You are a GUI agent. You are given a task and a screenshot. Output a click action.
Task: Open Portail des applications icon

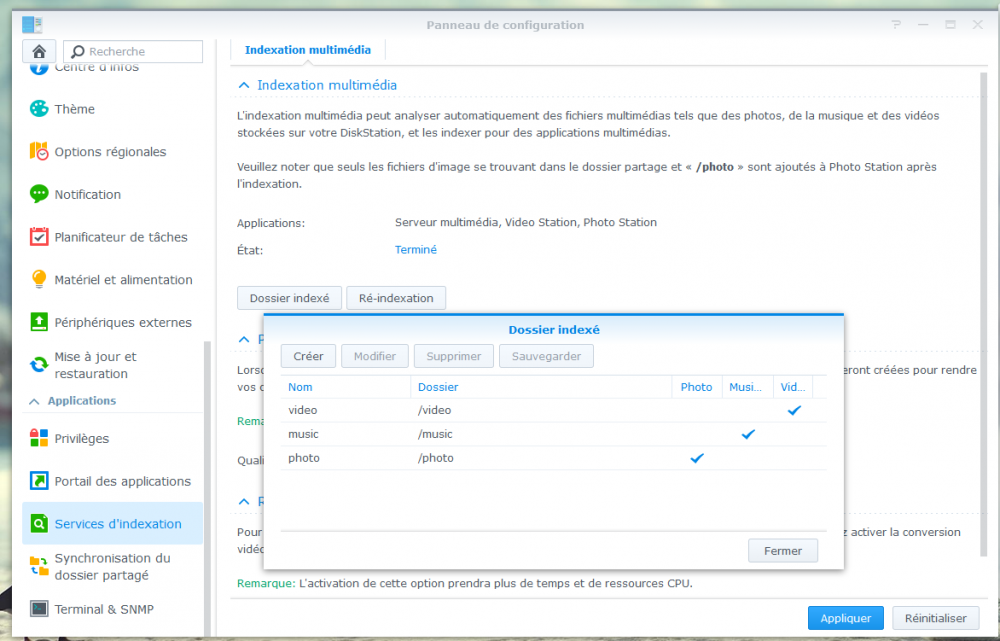coord(39,481)
